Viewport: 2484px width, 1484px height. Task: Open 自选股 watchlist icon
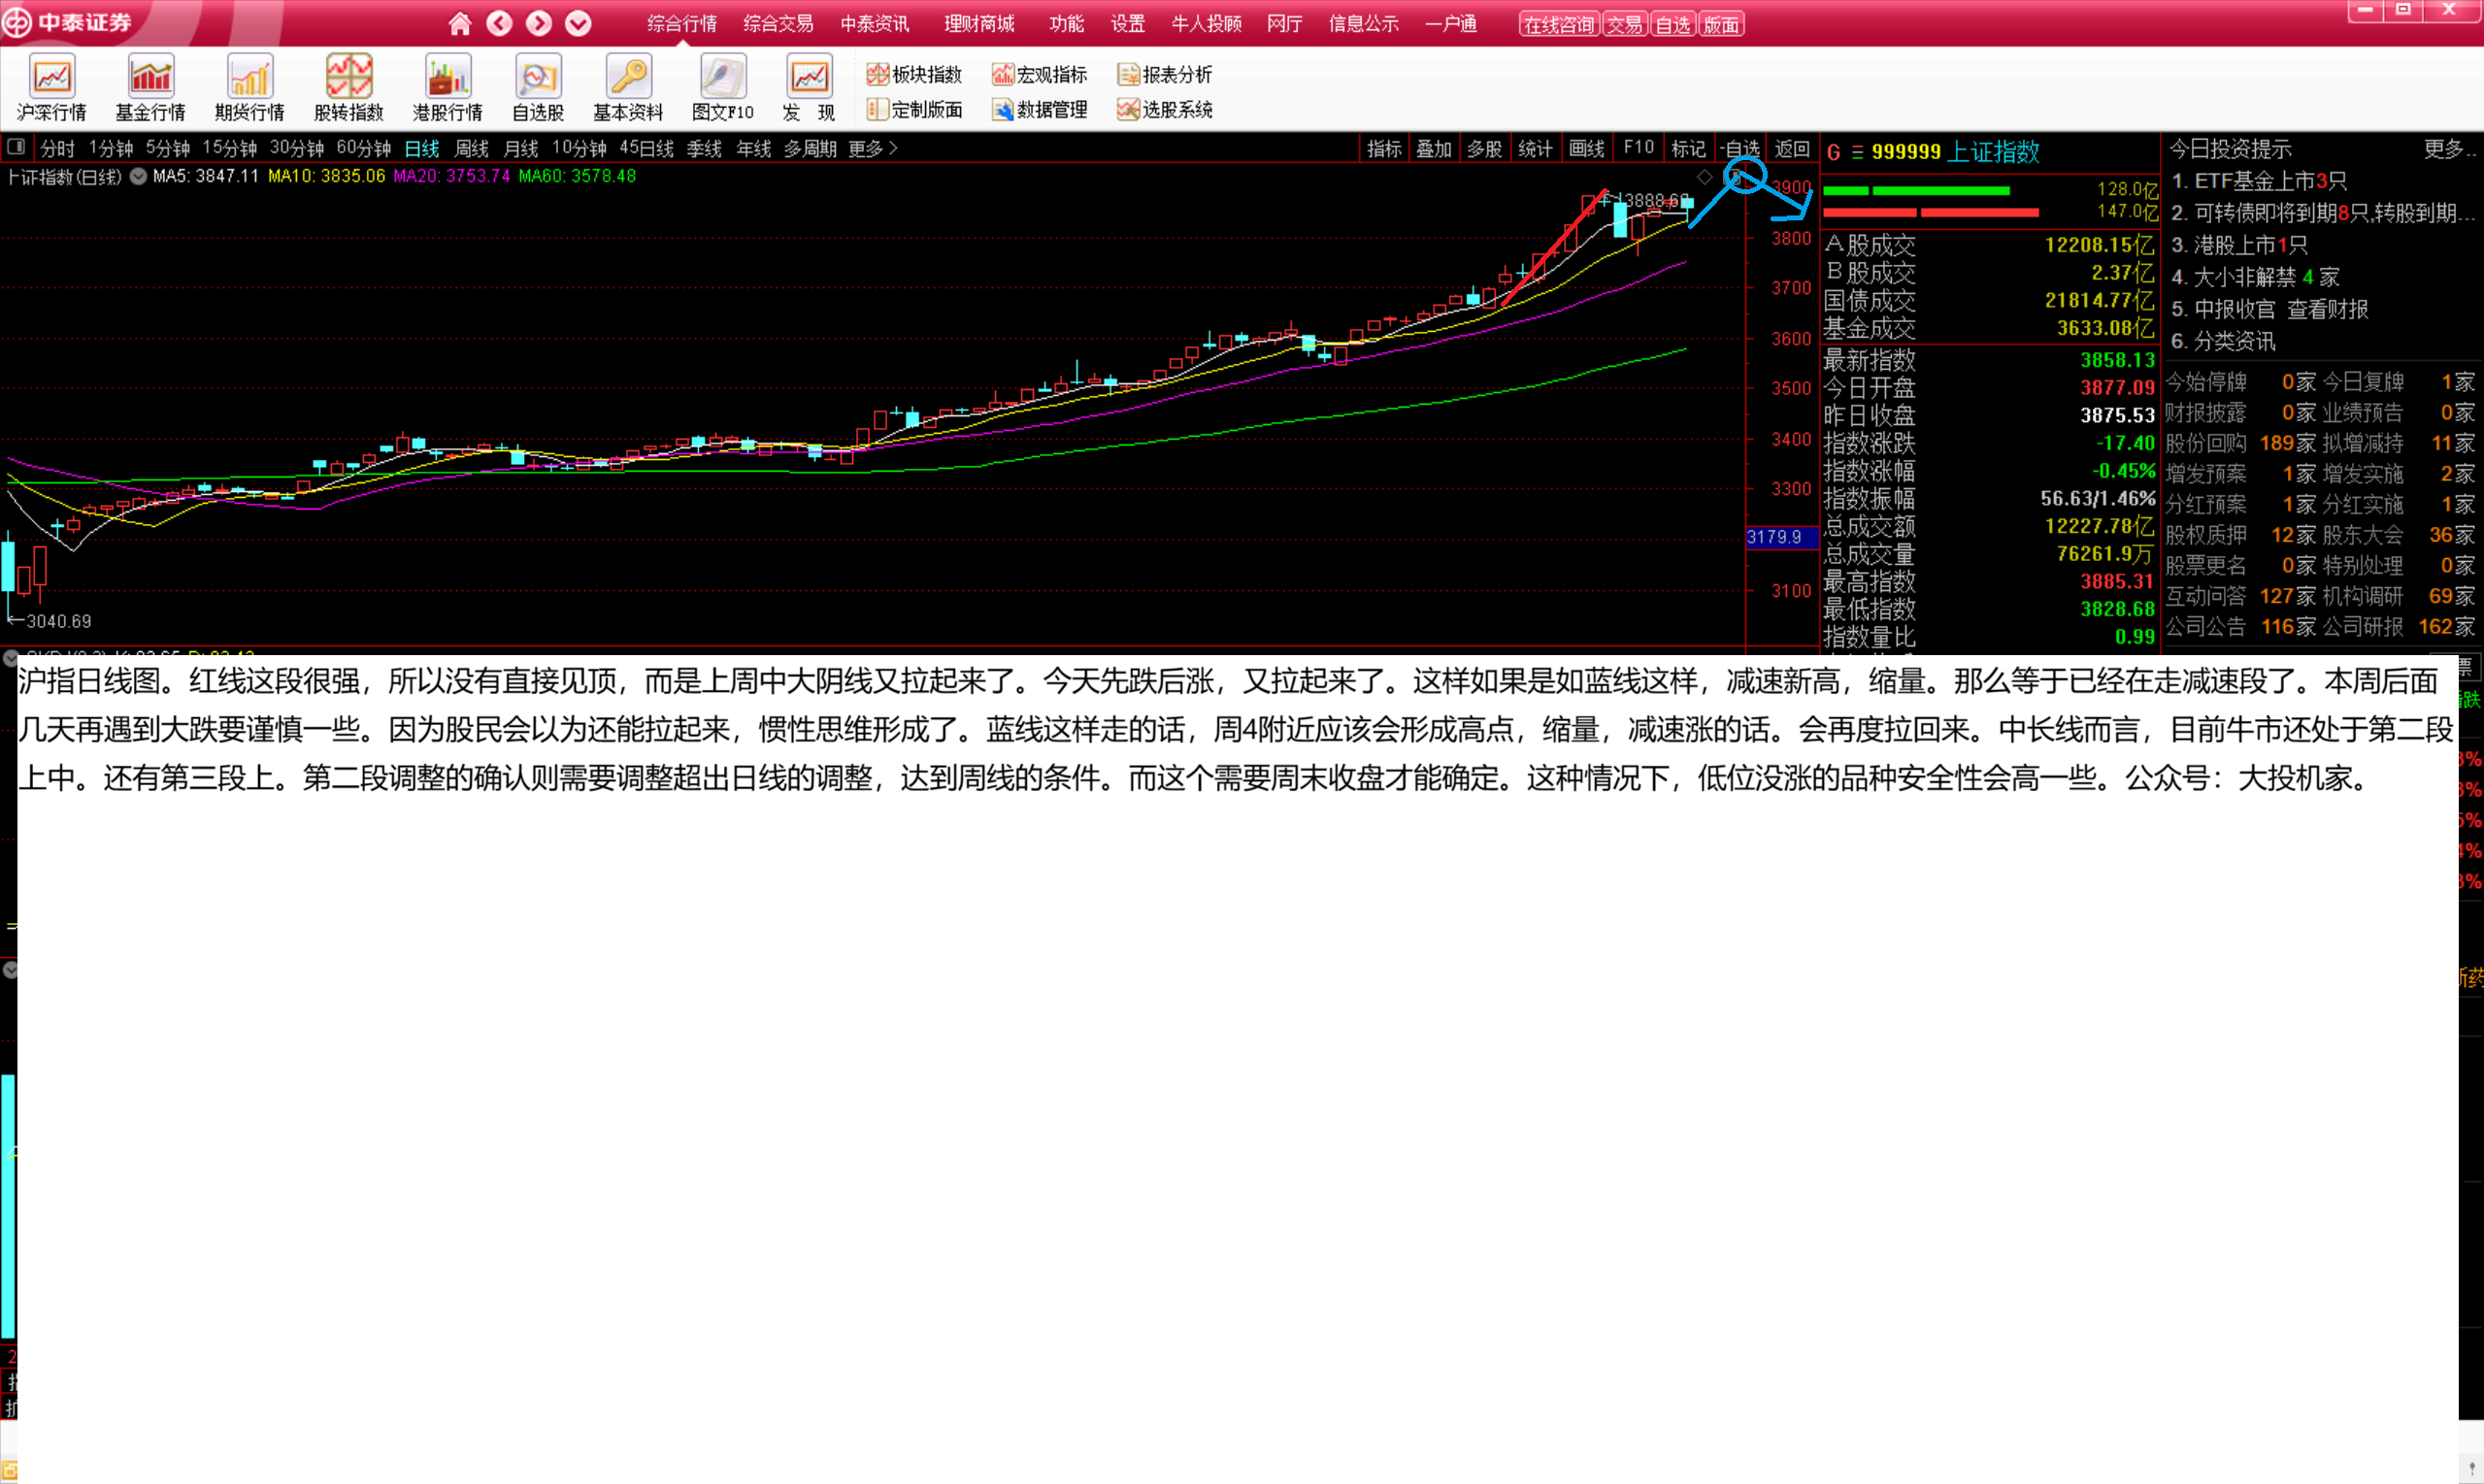[x=538, y=88]
